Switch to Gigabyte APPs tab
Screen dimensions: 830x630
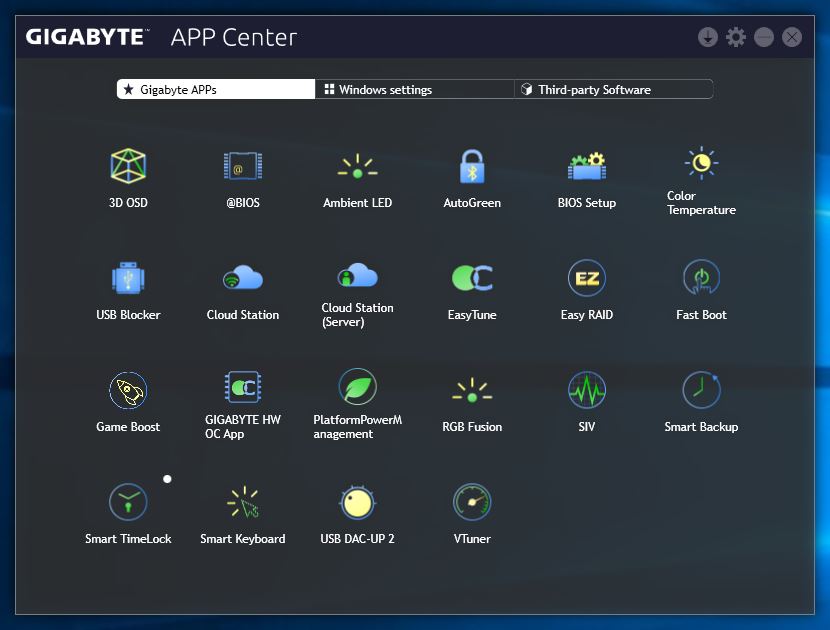click(x=216, y=89)
